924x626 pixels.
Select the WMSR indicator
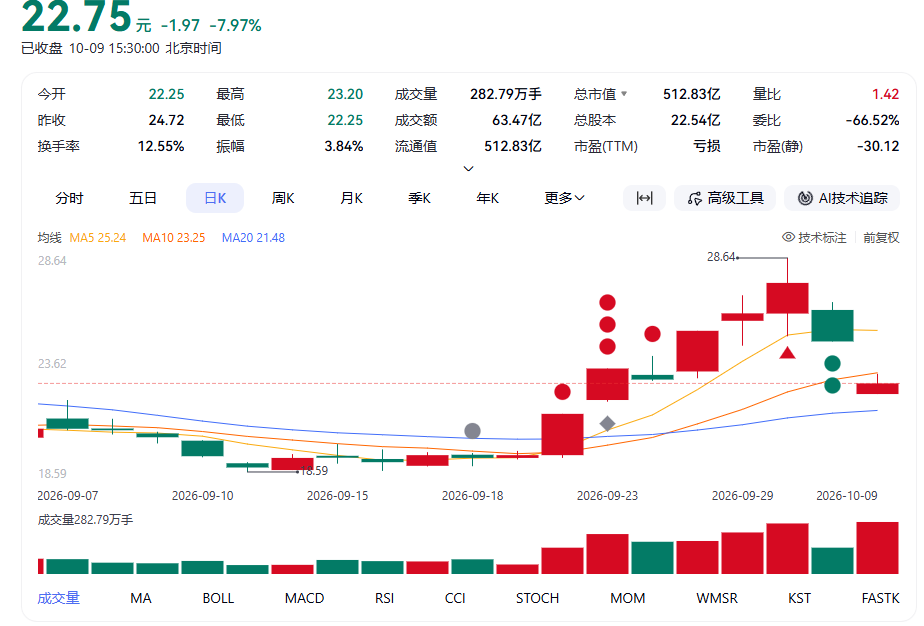[x=717, y=598]
